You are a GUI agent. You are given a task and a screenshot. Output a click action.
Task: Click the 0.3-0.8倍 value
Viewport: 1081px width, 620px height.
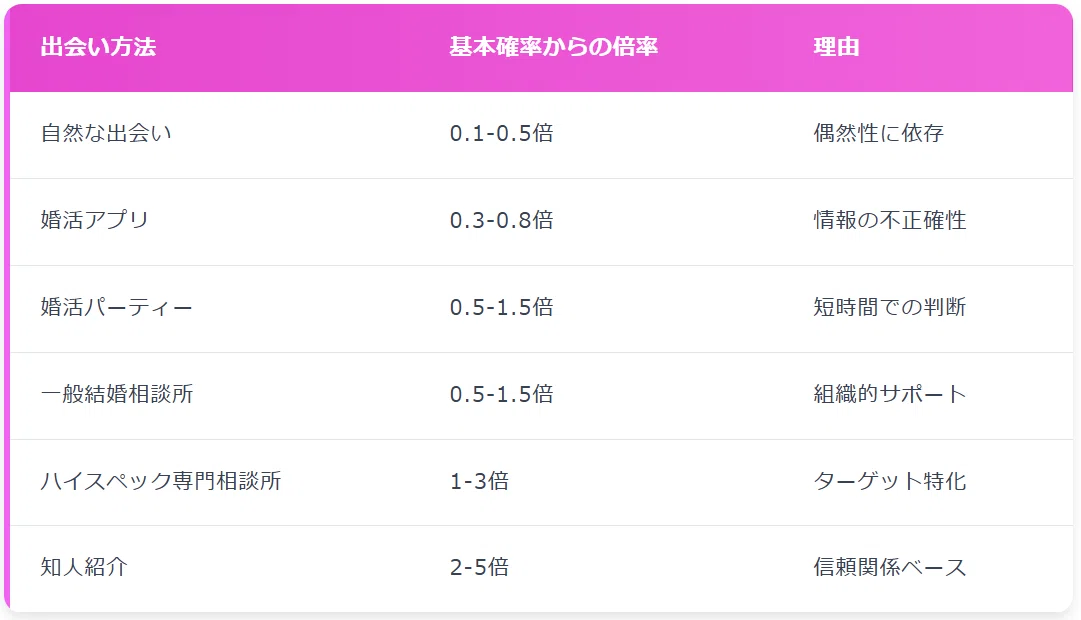click(x=501, y=220)
